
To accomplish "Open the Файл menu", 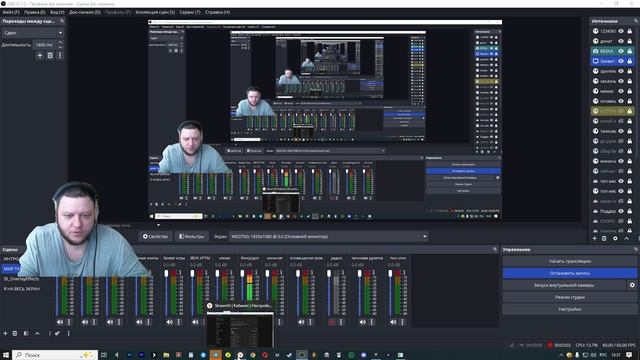I will (11, 12).
